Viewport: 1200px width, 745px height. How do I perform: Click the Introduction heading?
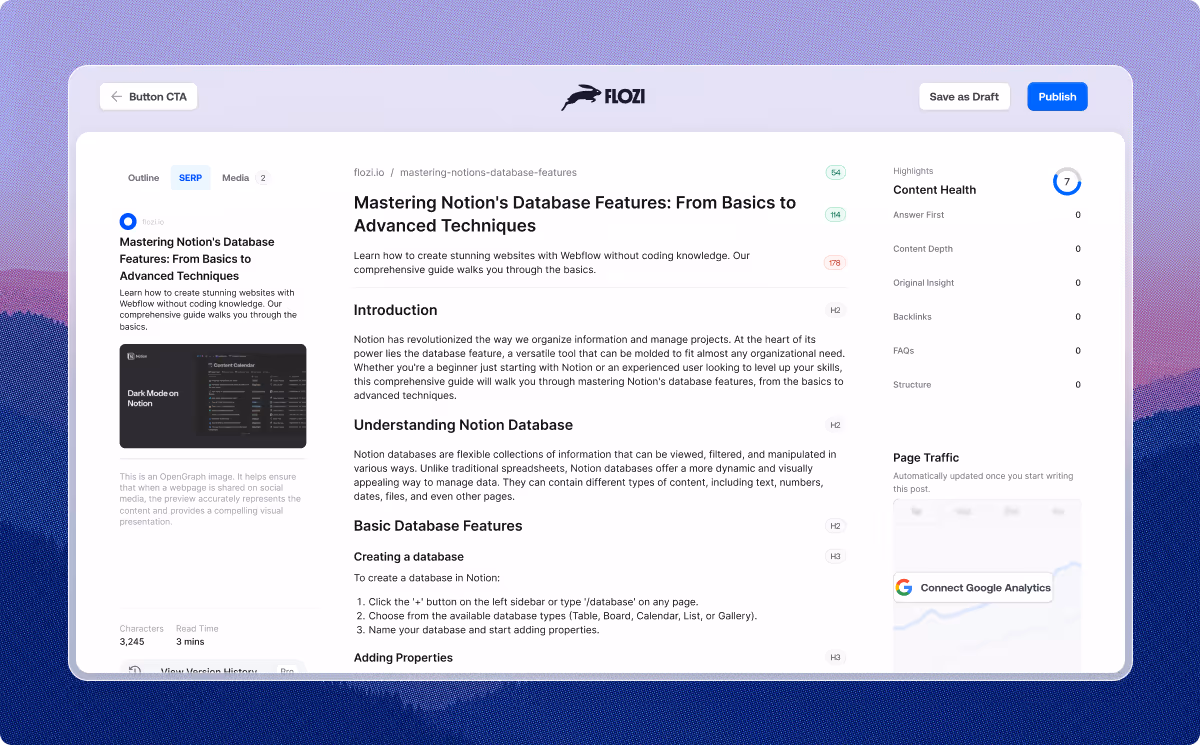tap(395, 310)
